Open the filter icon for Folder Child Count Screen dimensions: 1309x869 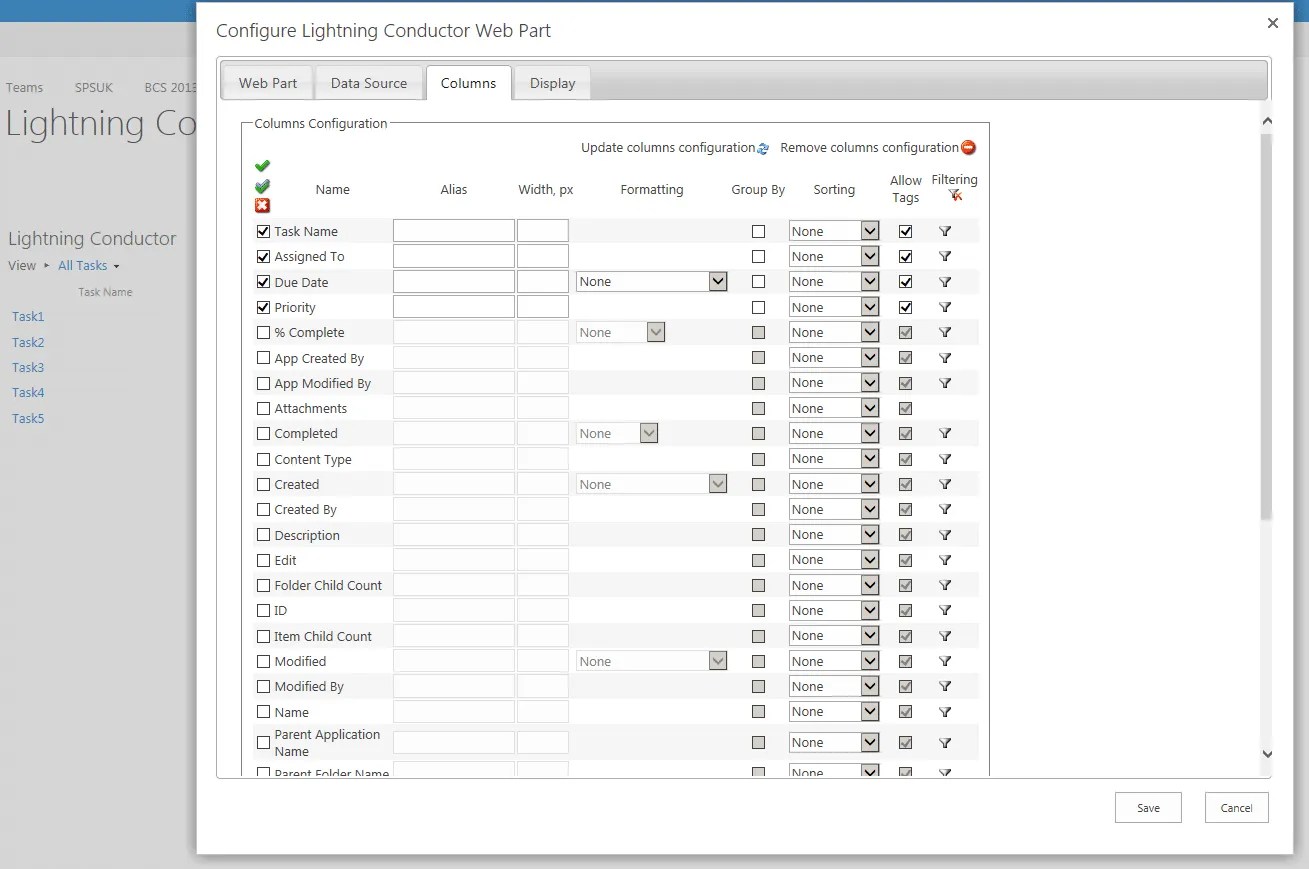click(945, 585)
